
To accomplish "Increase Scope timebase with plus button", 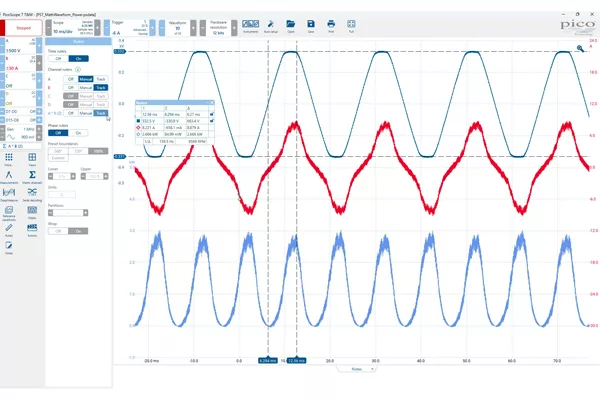I will pos(98,28).
